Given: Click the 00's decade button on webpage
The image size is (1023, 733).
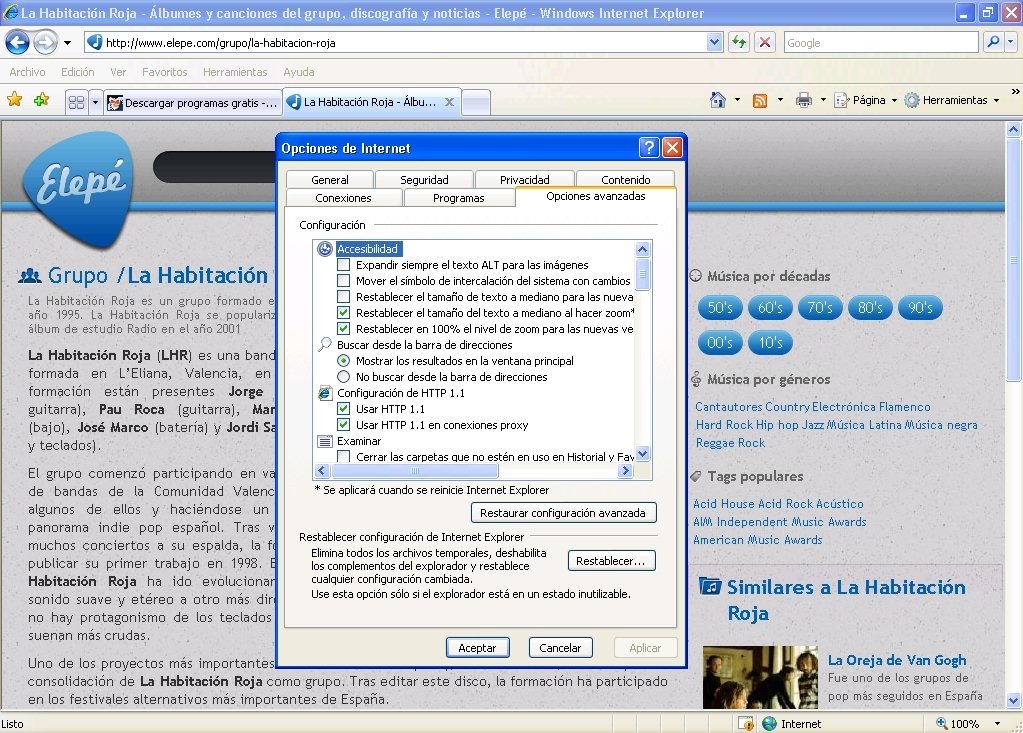Looking at the screenshot, I should pos(720,342).
